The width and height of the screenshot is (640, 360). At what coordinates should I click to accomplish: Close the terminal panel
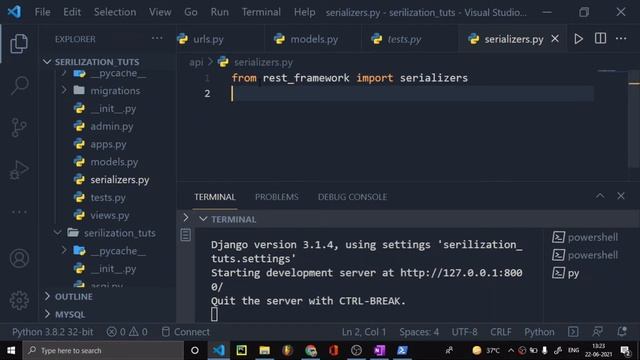[x=621, y=196]
